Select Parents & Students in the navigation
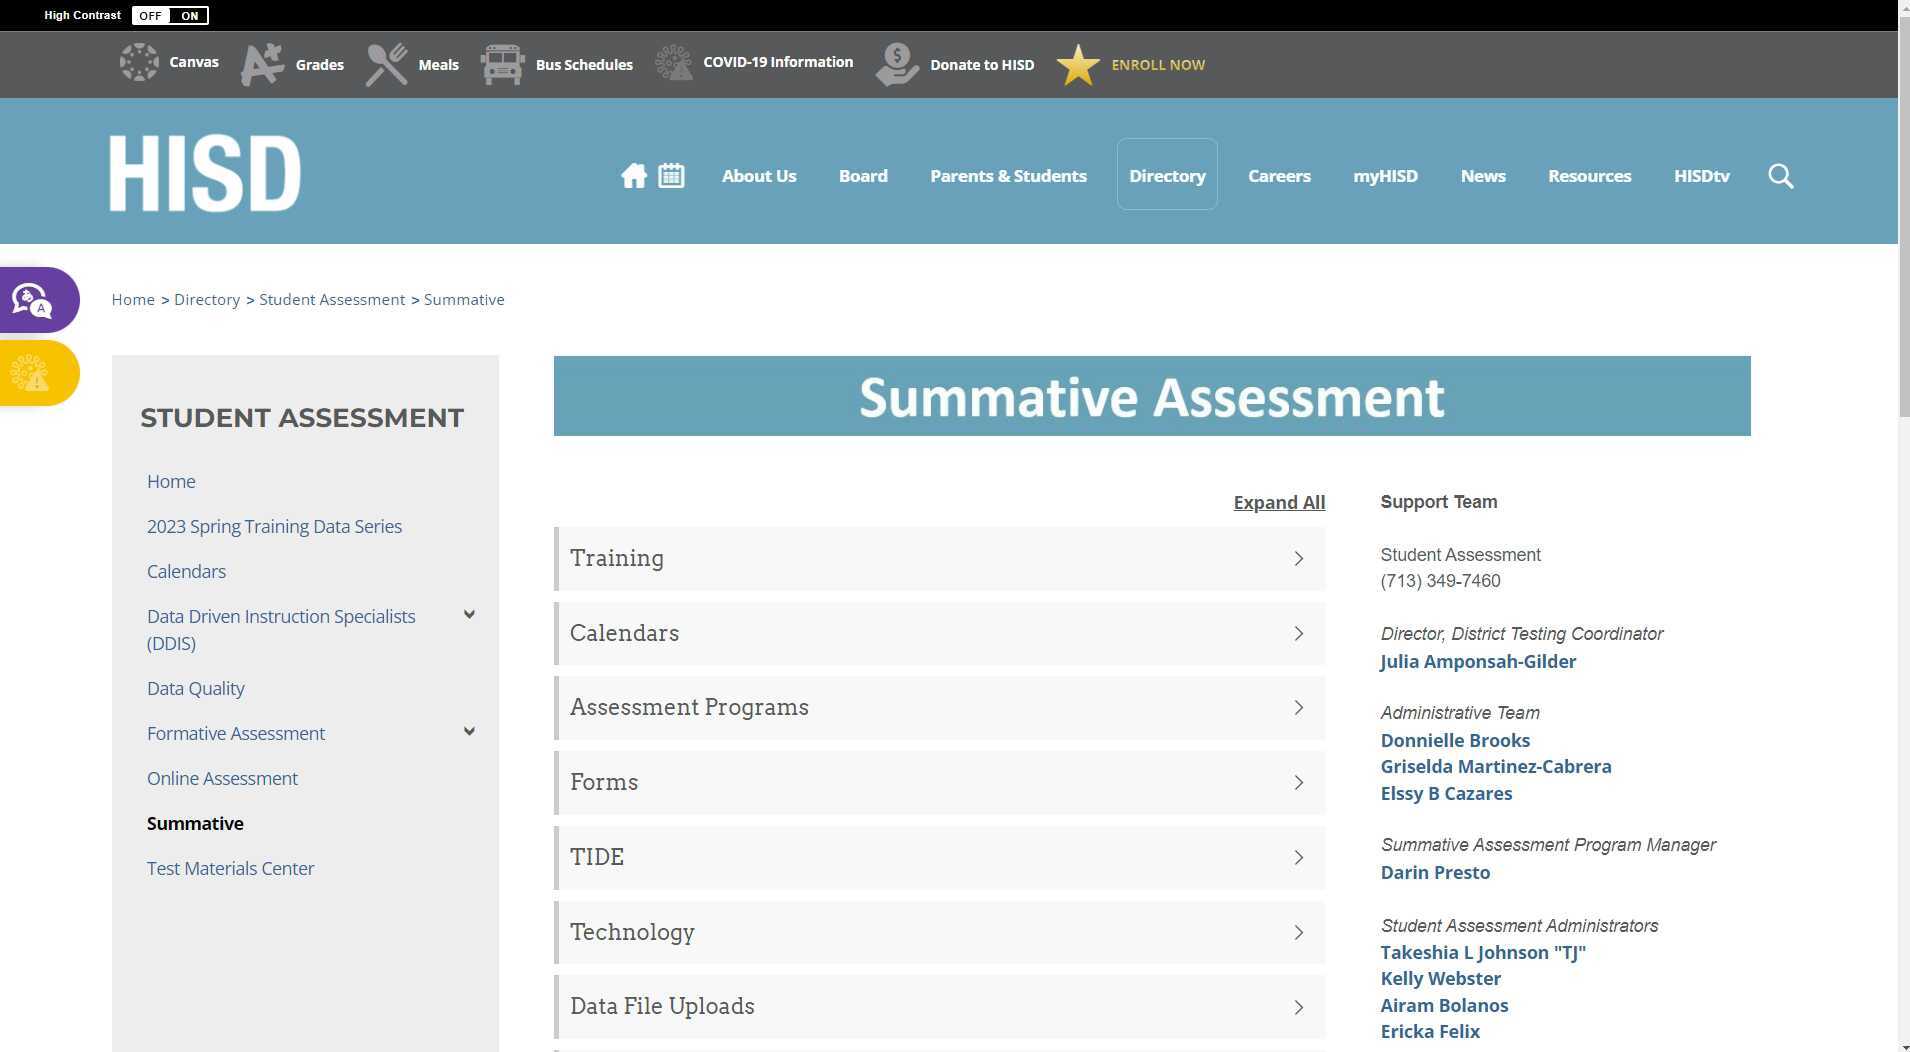This screenshot has height=1052, width=1910. [1008, 175]
